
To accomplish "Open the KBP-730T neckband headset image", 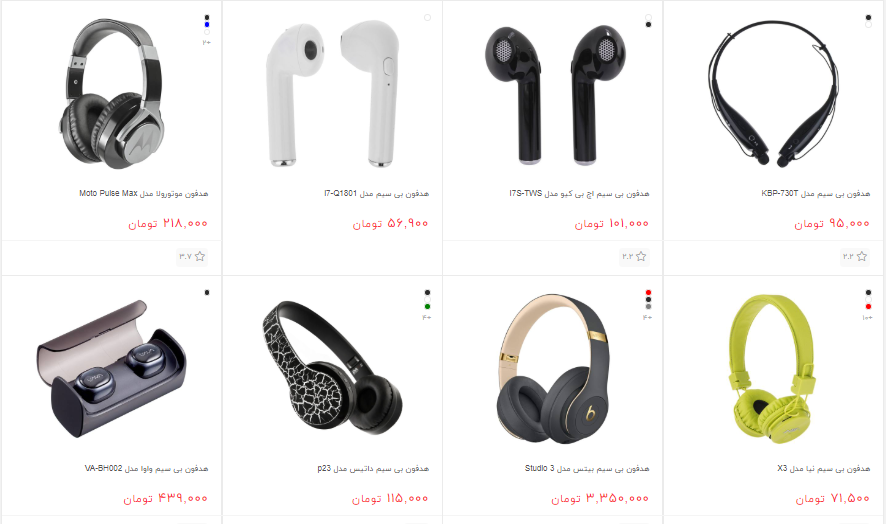I will 774,93.
